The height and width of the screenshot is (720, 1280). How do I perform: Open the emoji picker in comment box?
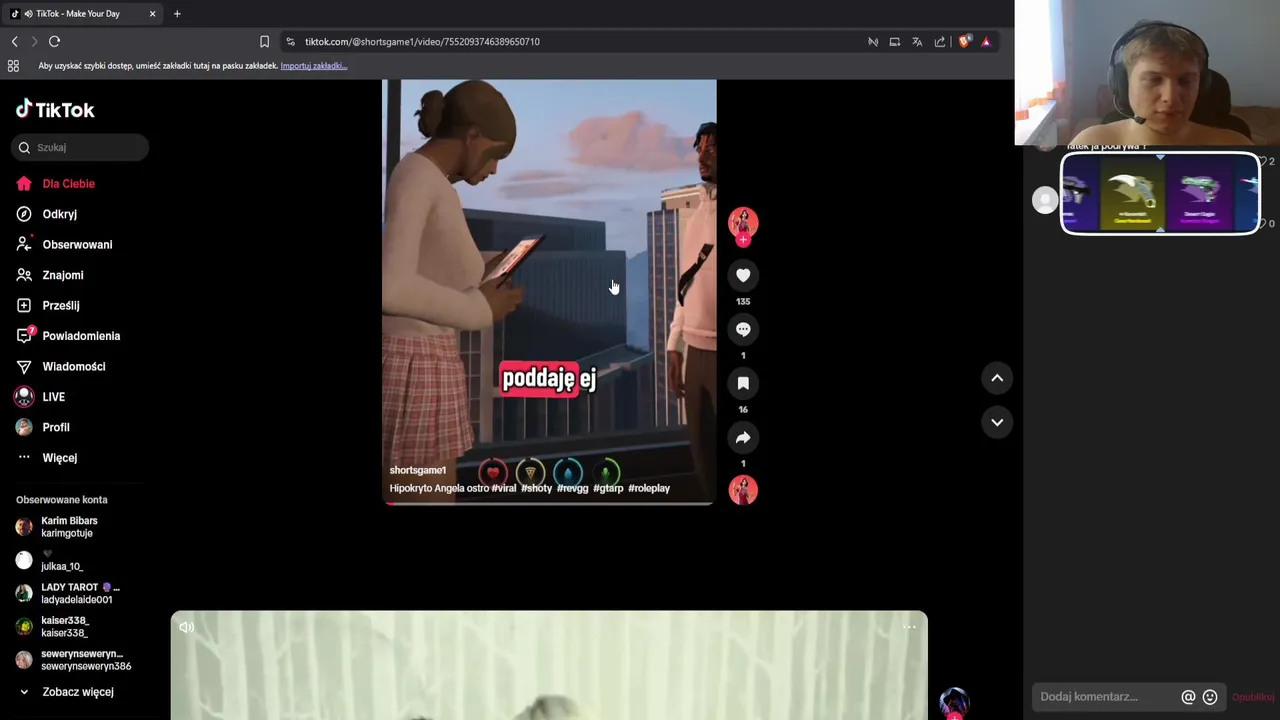tap(1210, 697)
